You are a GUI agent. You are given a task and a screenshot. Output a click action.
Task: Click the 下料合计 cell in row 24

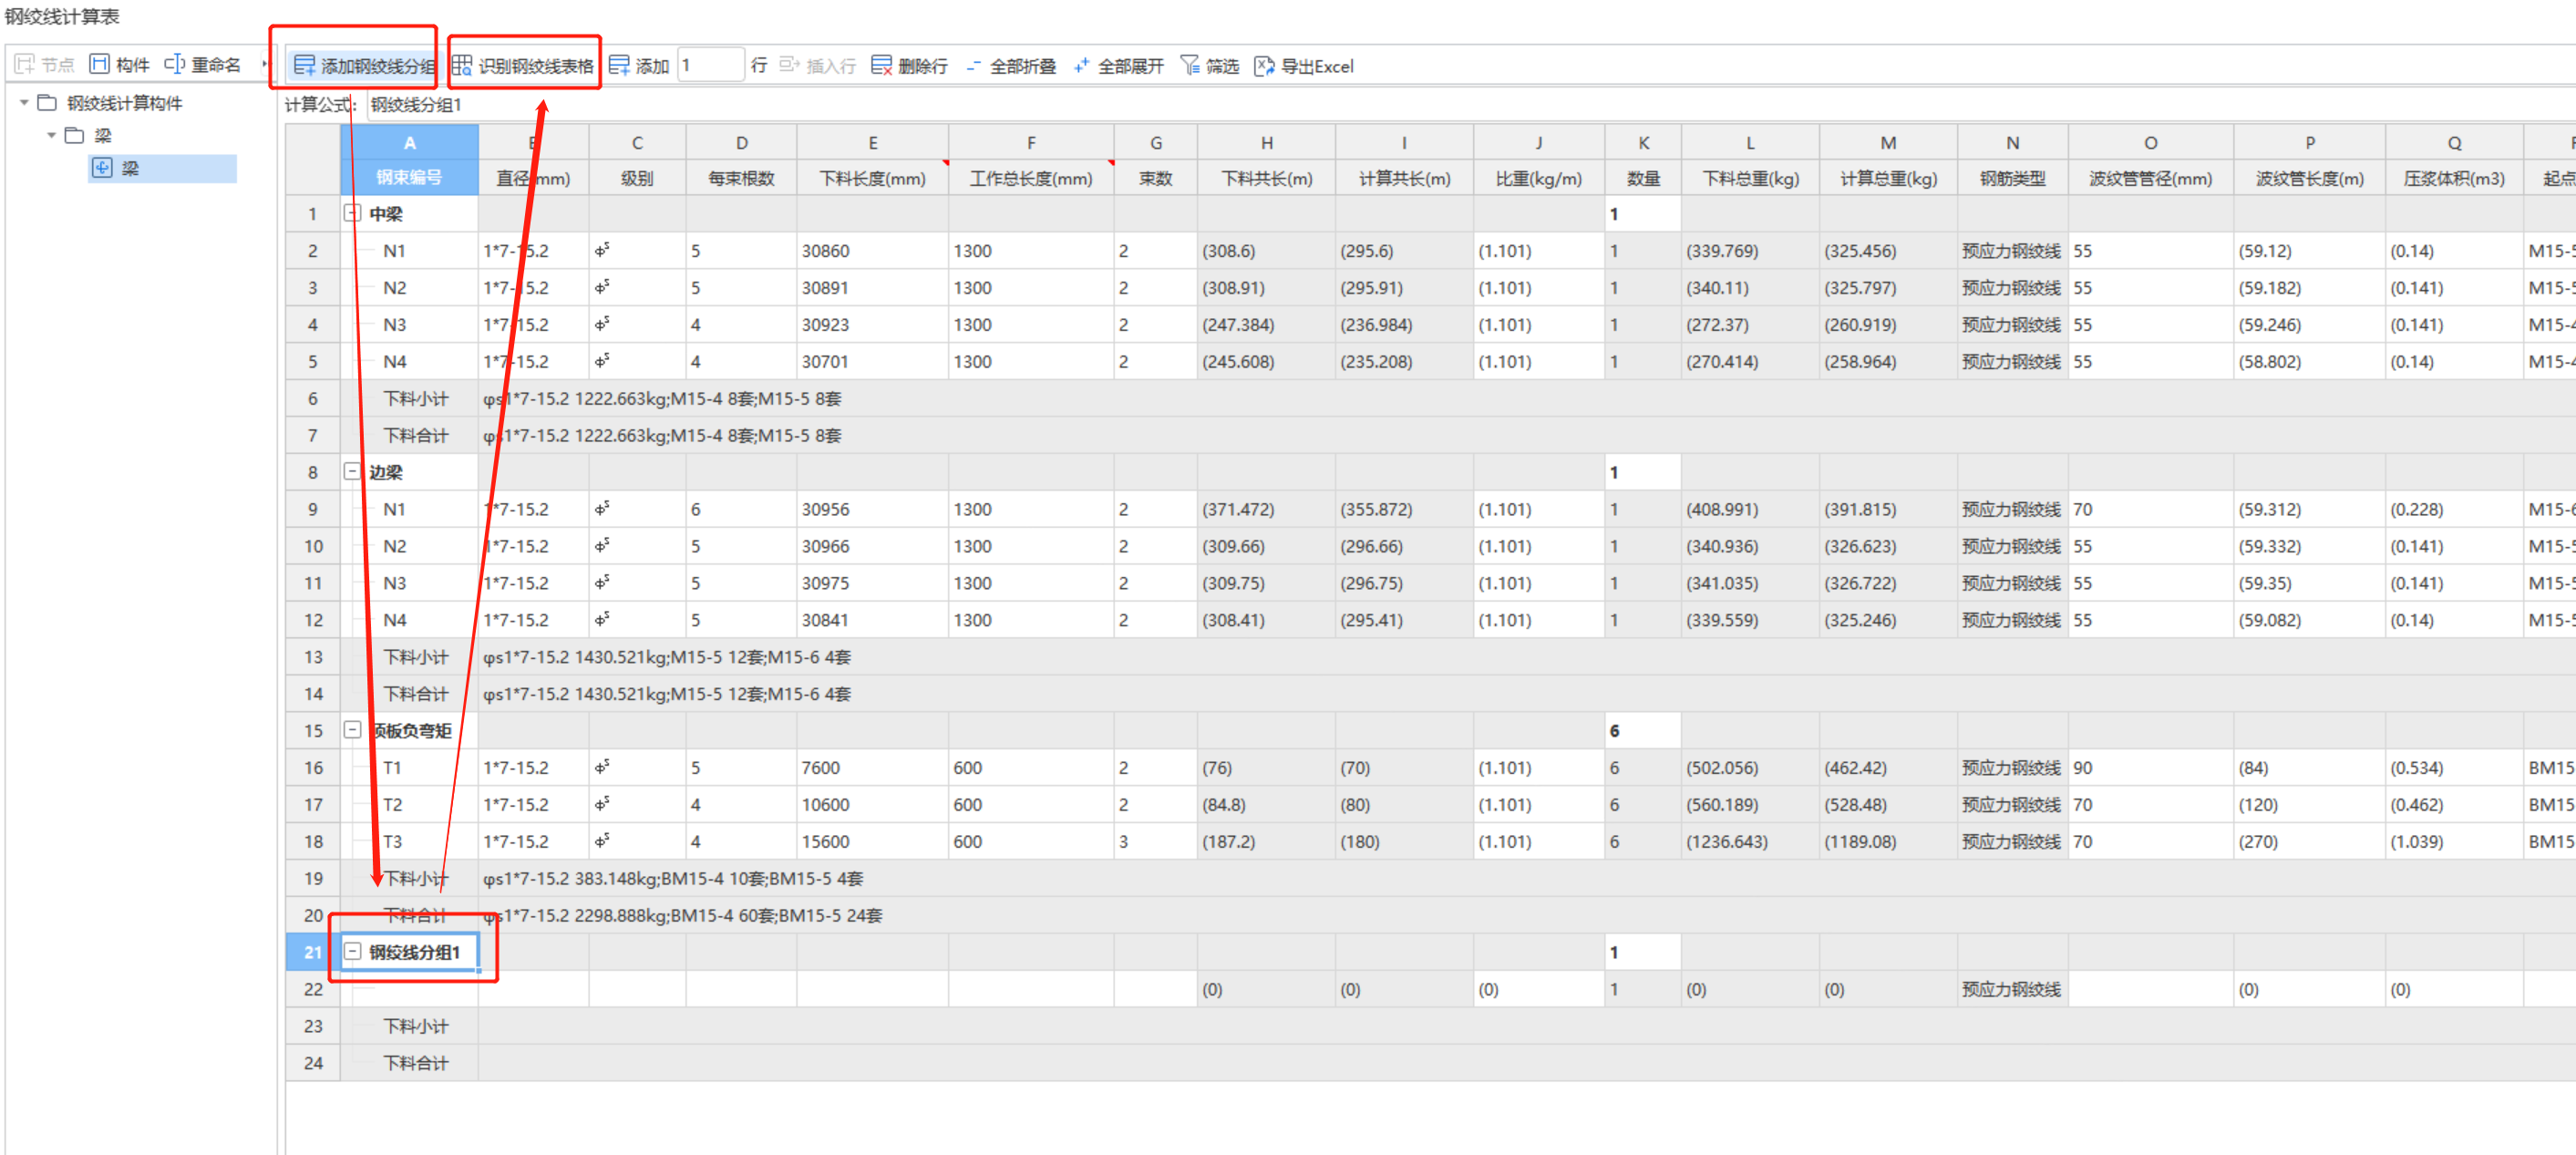410,1063
